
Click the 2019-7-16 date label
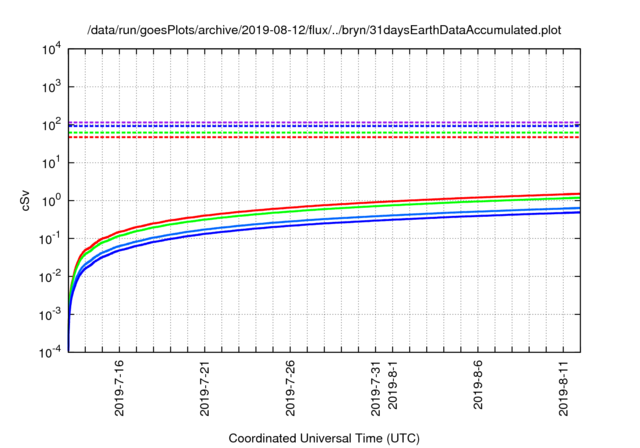click(x=119, y=388)
